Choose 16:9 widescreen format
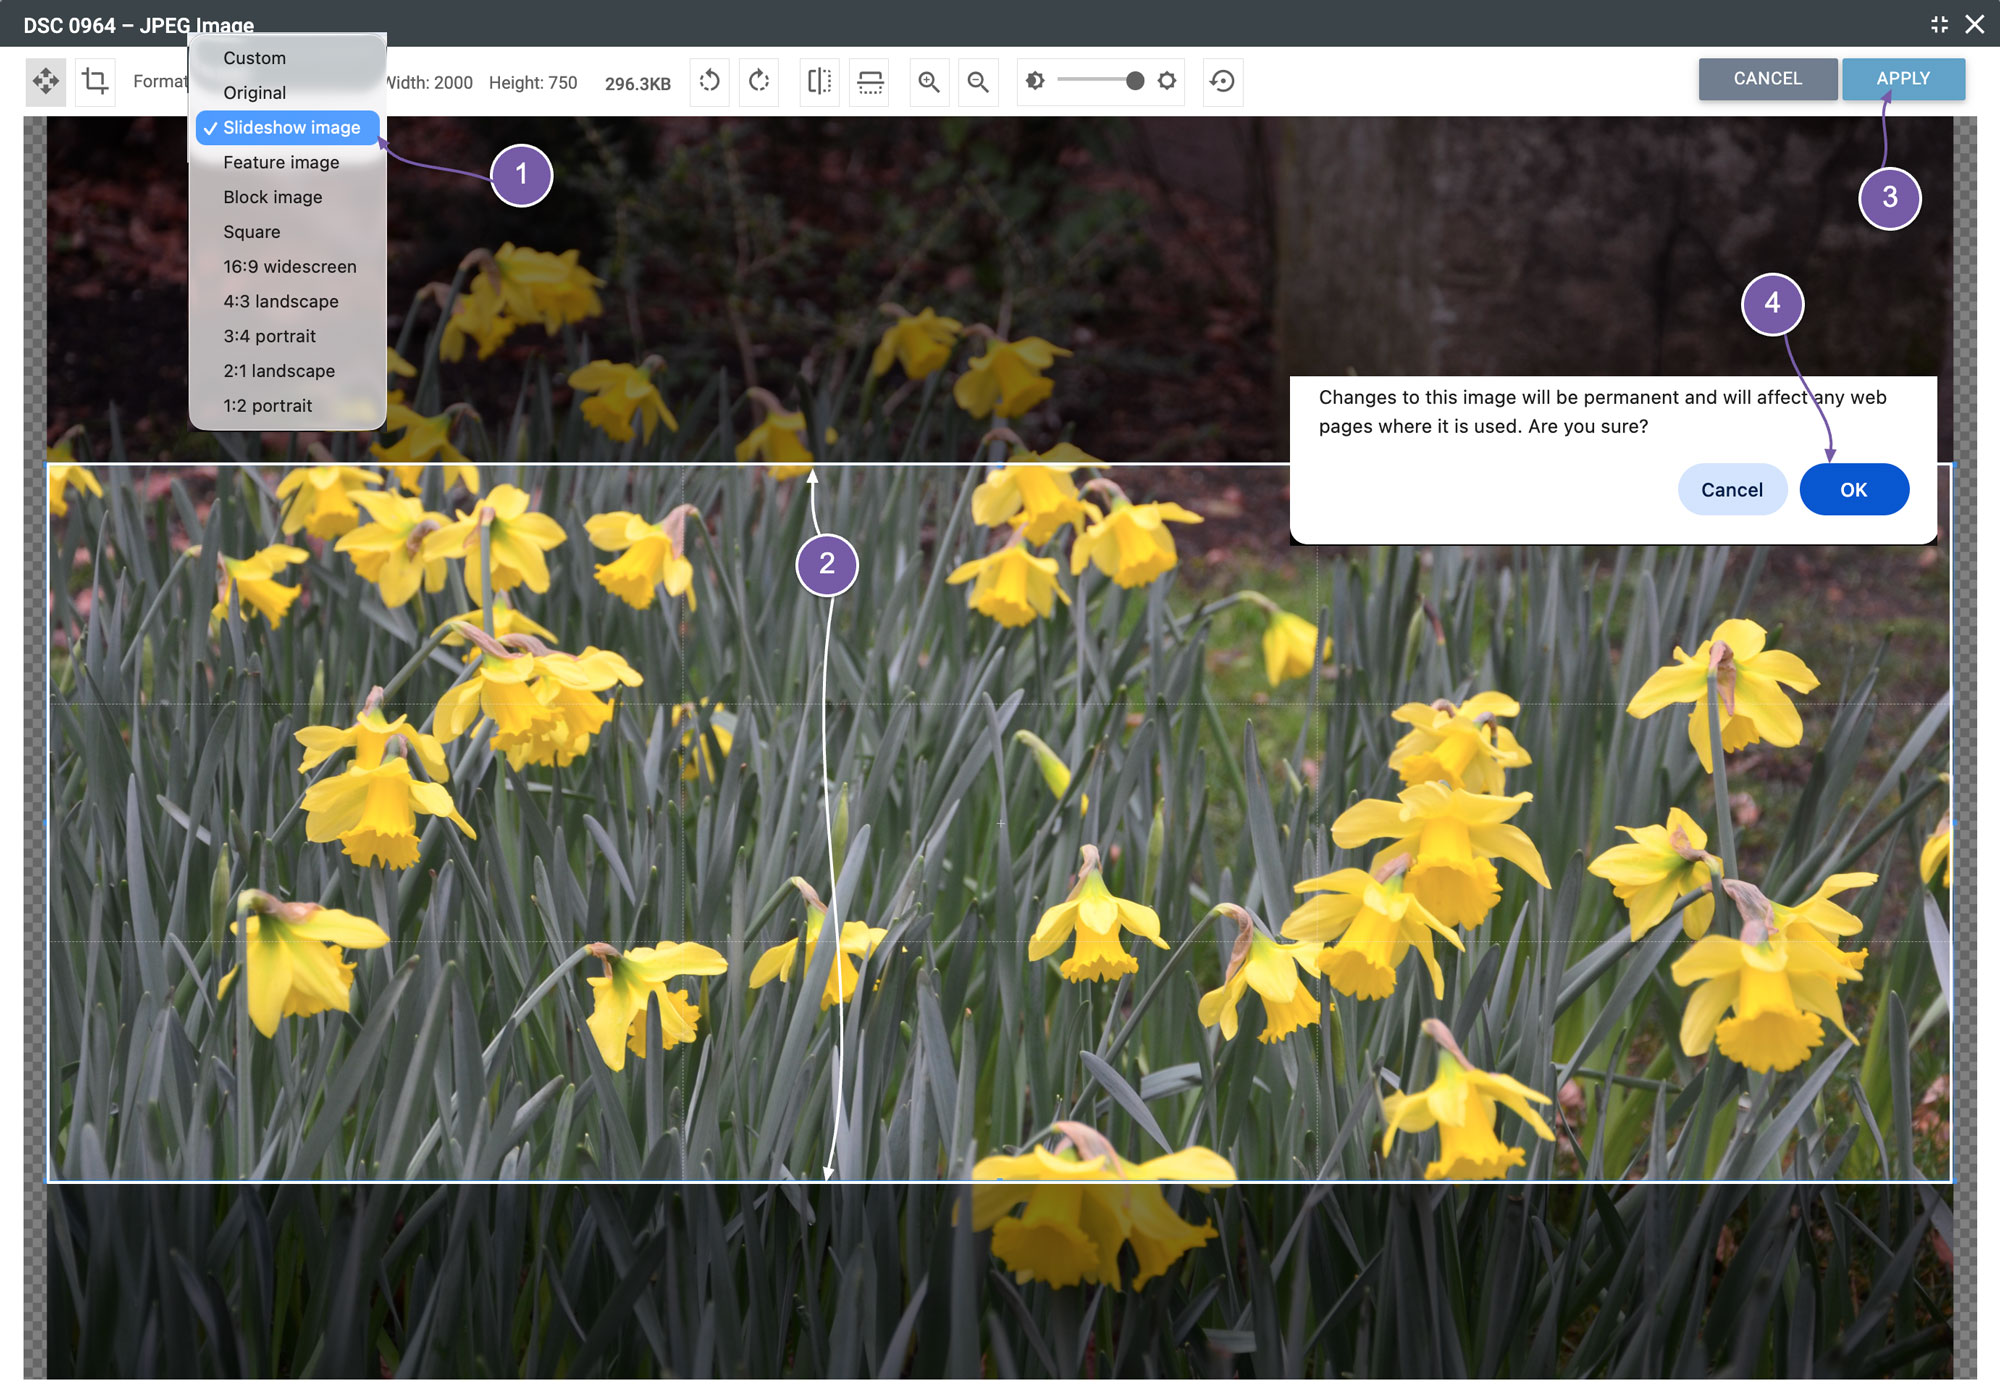Viewport: 2000px width, 1398px height. pyautogui.click(x=288, y=267)
